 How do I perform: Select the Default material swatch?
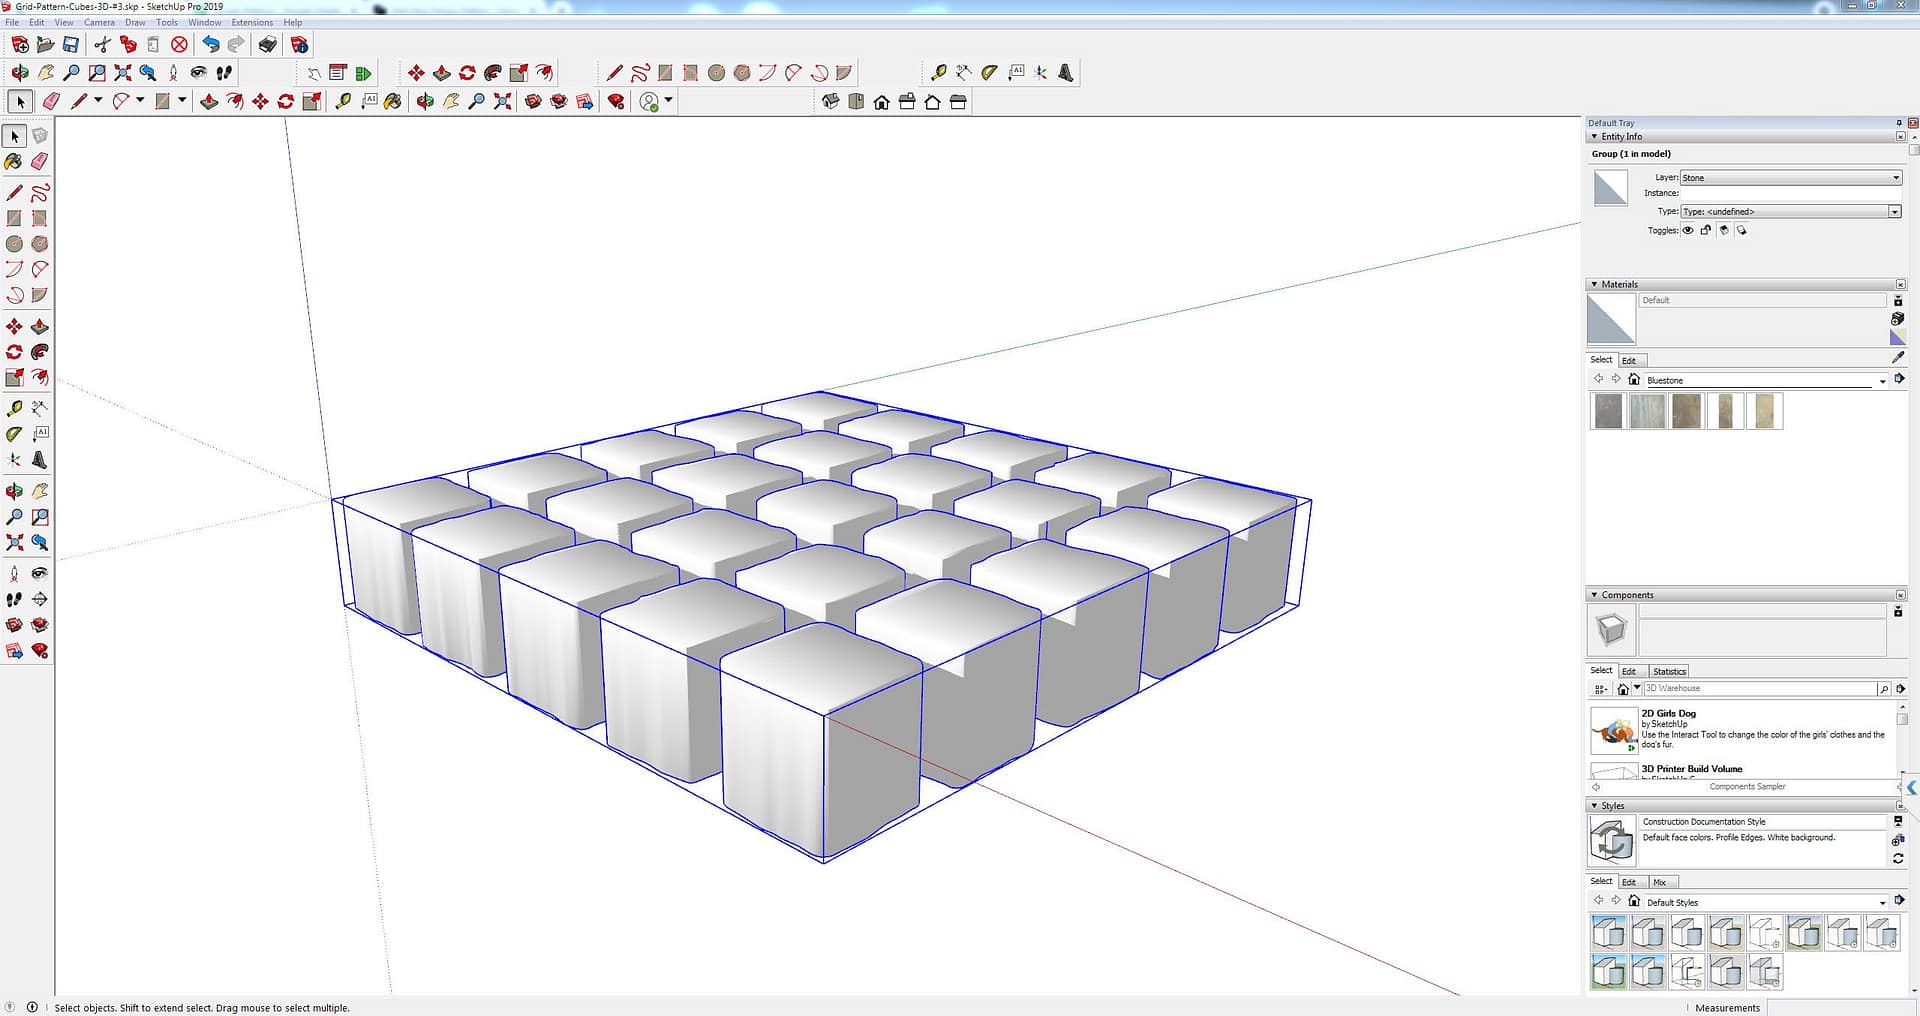[1610, 318]
